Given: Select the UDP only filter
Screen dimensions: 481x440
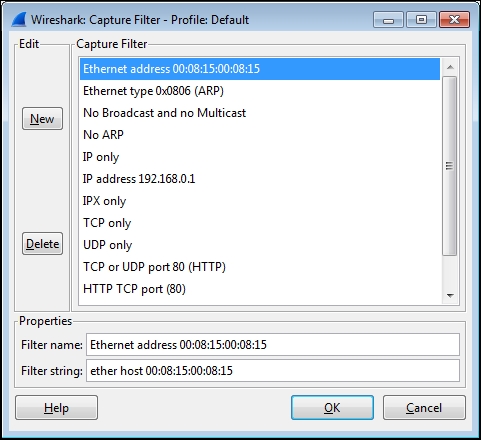Looking at the screenshot, I should (x=260, y=245).
